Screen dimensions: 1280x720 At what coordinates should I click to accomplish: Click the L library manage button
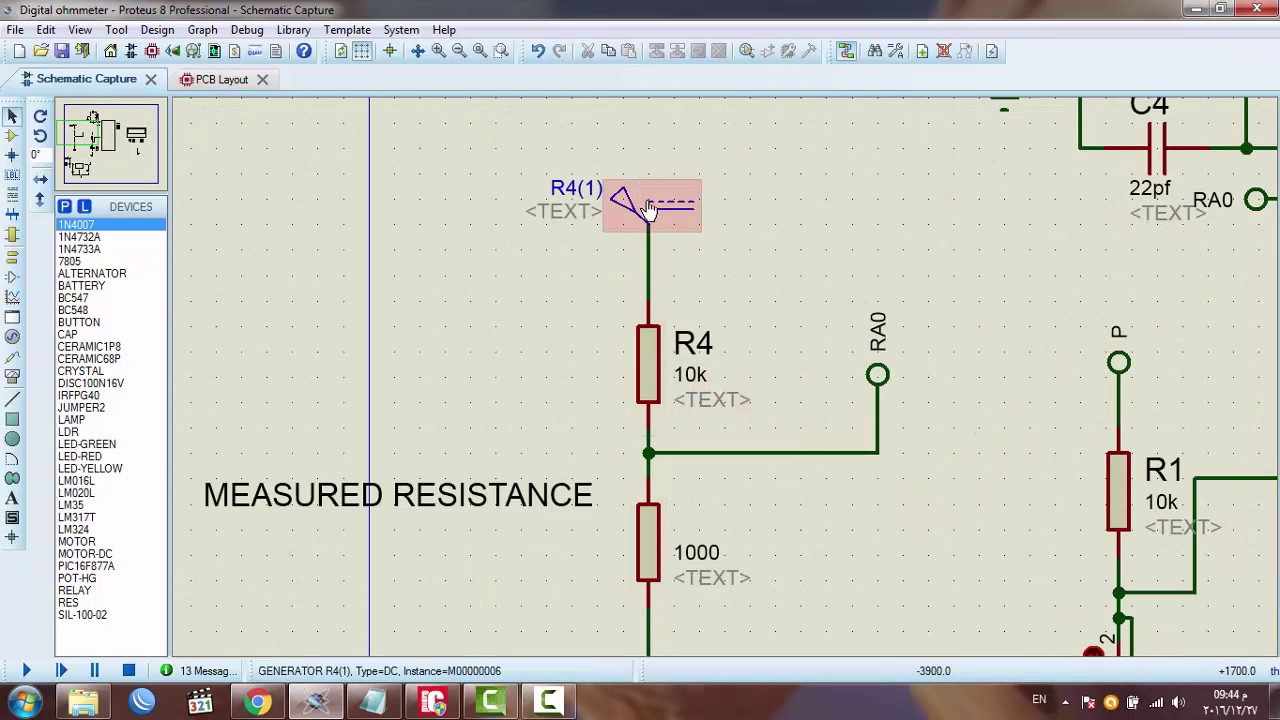click(x=84, y=207)
